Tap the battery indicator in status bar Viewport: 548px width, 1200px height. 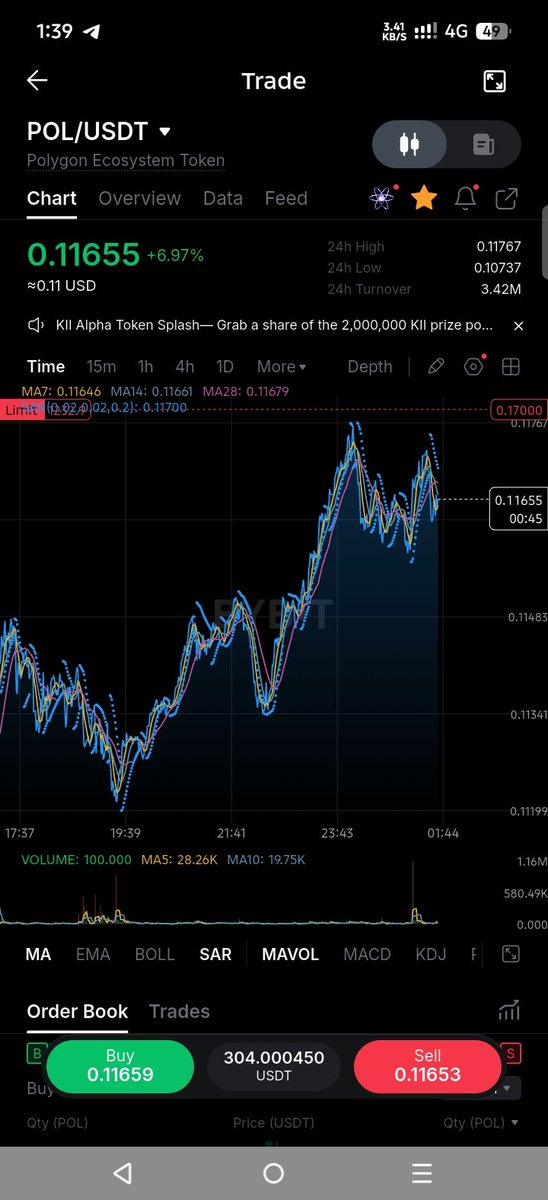tap(491, 31)
